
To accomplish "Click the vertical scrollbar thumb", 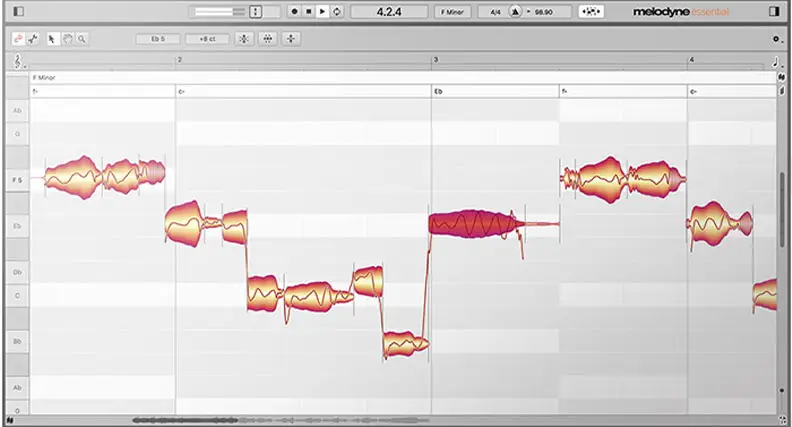I will (x=782, y=210).
